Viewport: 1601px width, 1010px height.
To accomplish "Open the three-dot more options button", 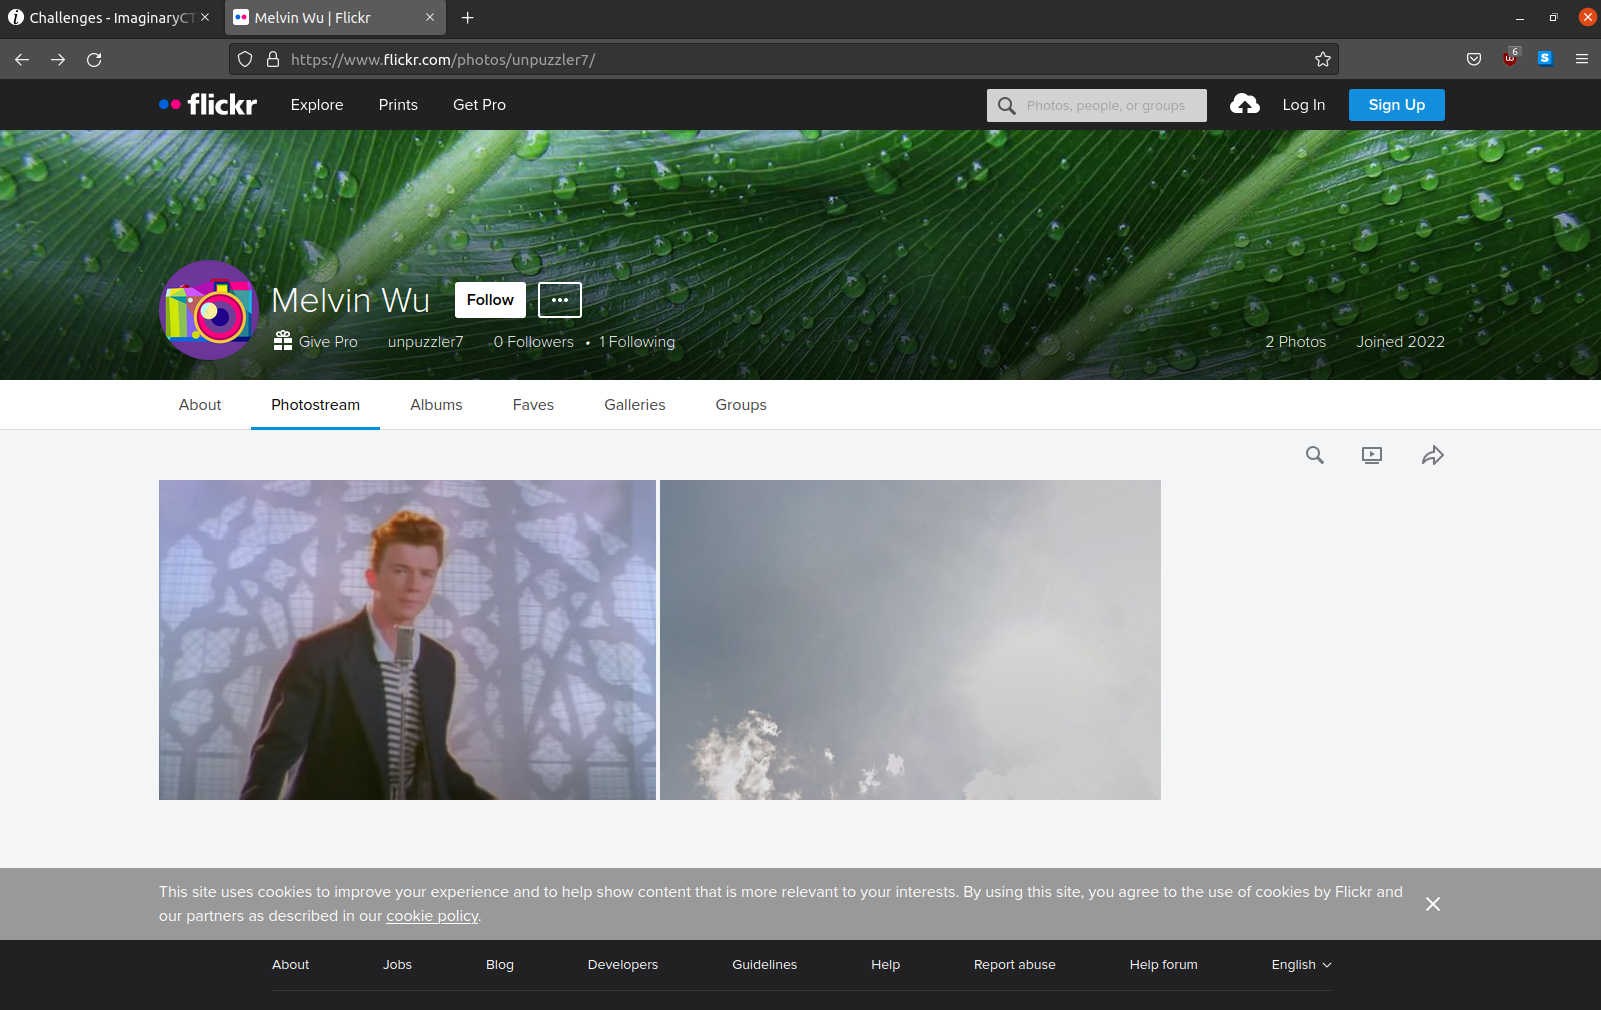I will click(560, 300).
